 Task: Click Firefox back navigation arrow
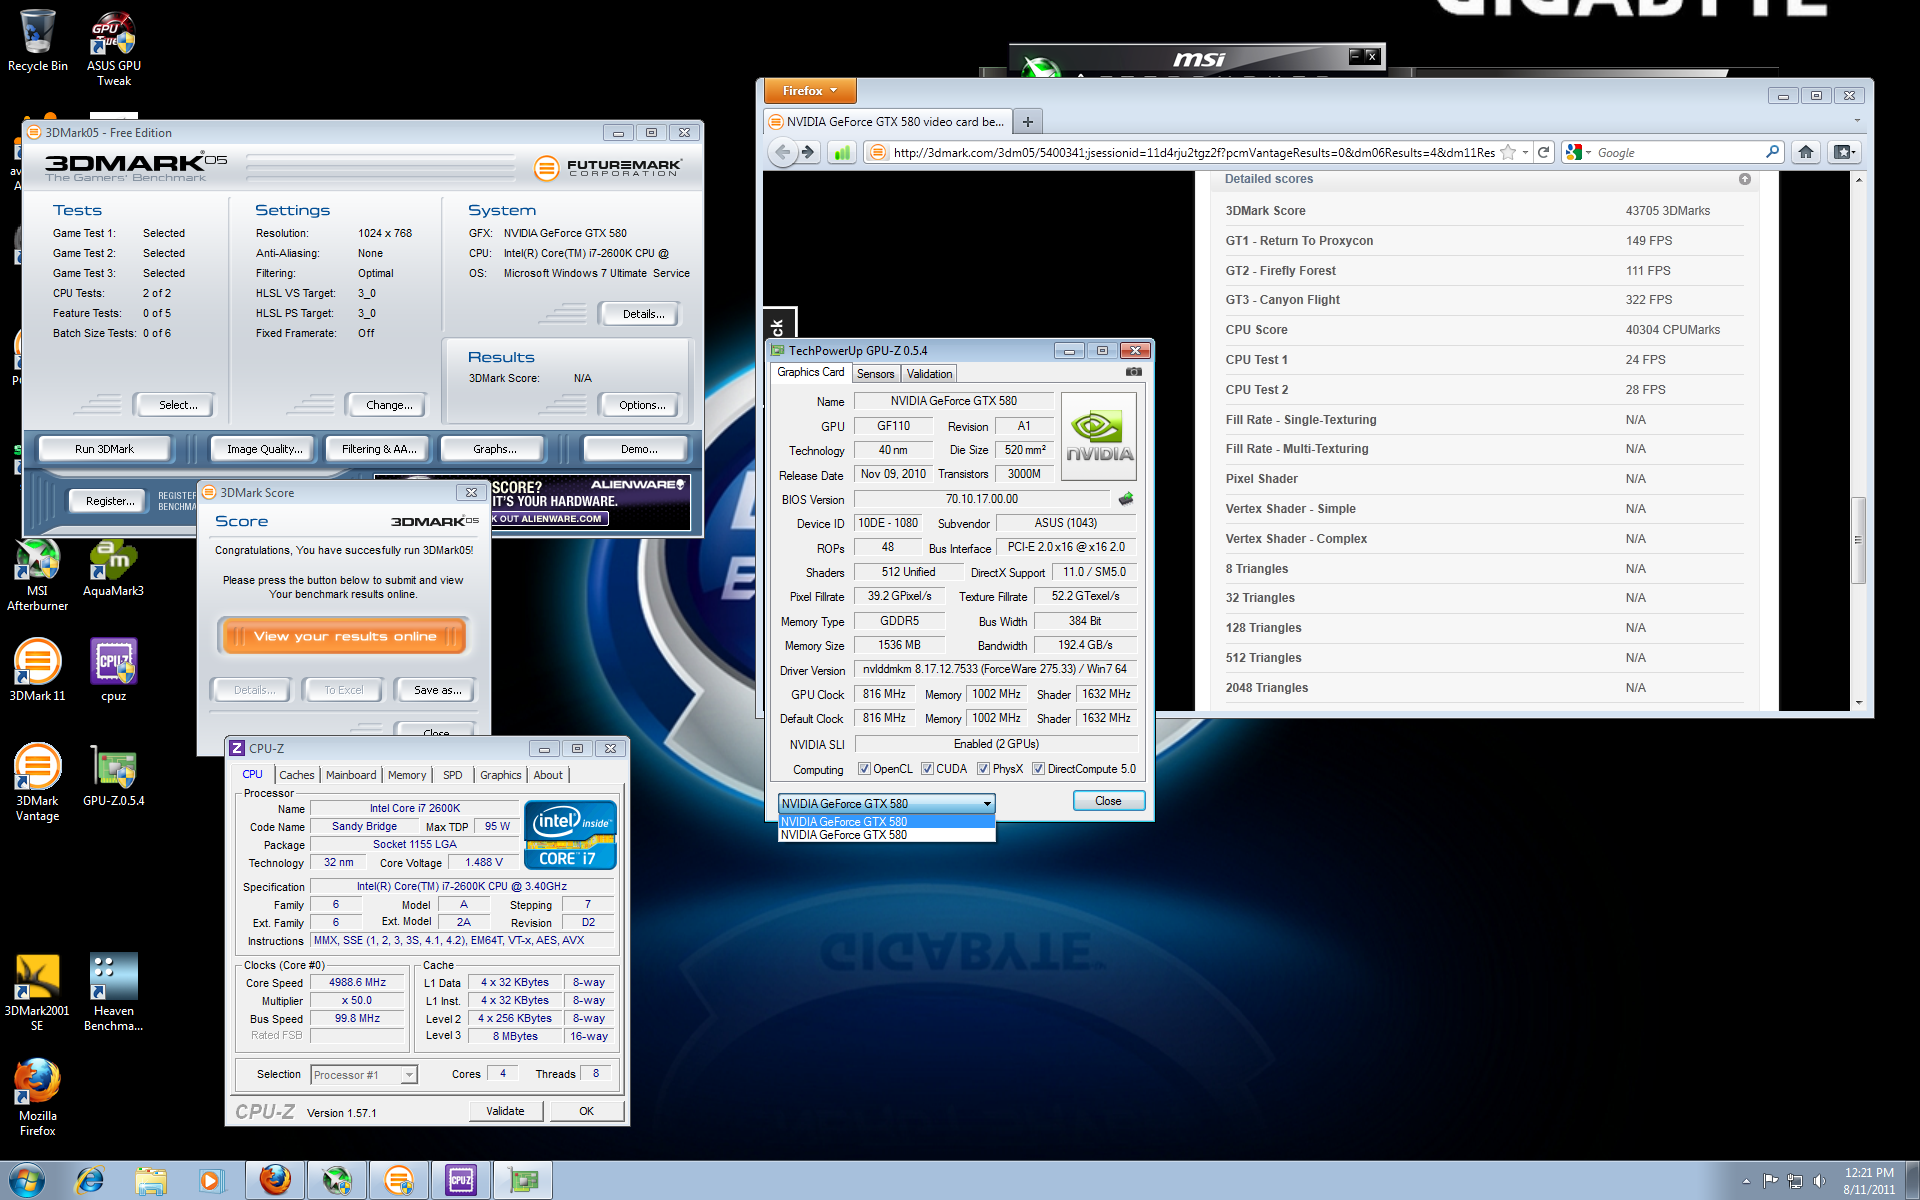[782, 152]
